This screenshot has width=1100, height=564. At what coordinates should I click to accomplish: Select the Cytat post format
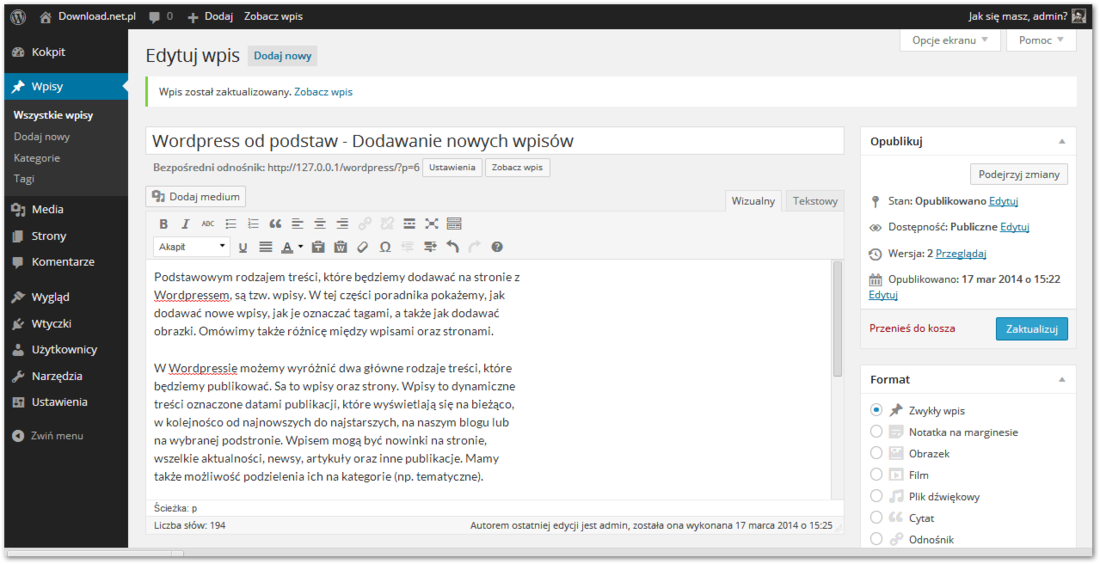pos(876,518)
